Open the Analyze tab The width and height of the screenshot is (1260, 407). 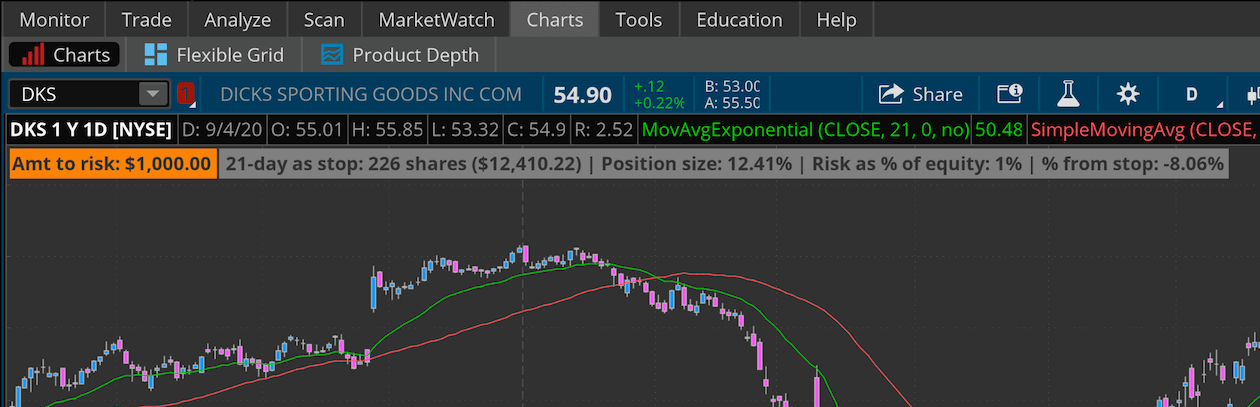coord(237,19)
